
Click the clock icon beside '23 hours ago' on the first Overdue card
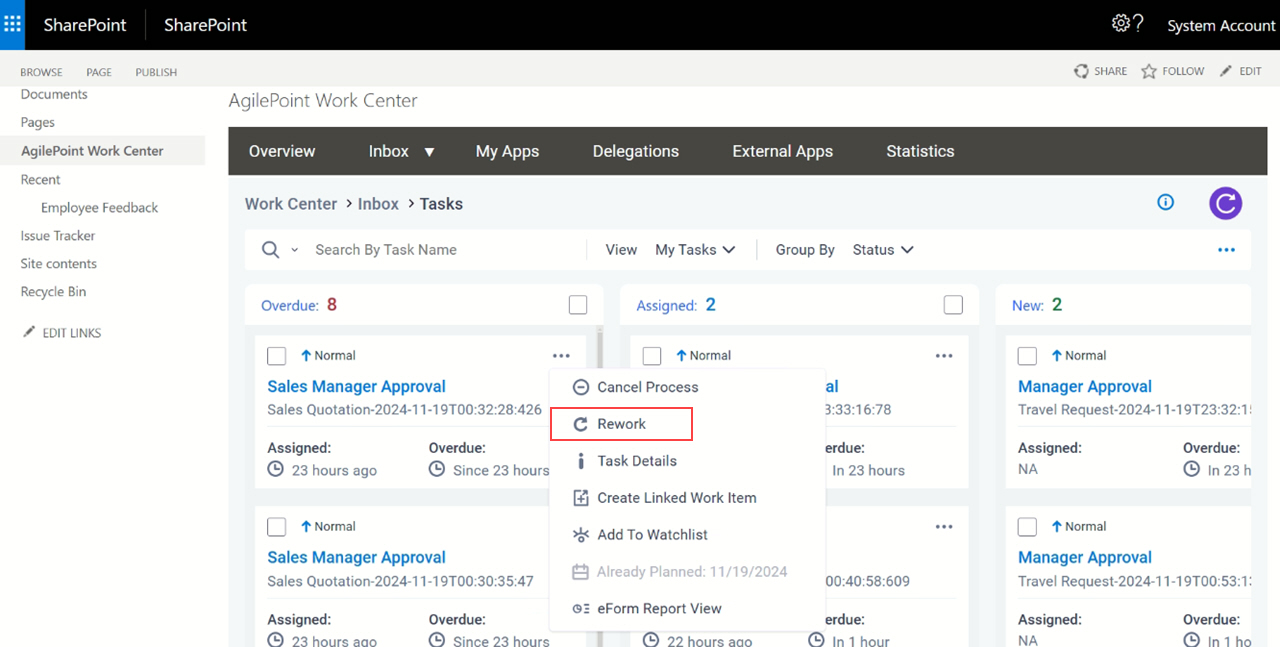coord(276,469)
